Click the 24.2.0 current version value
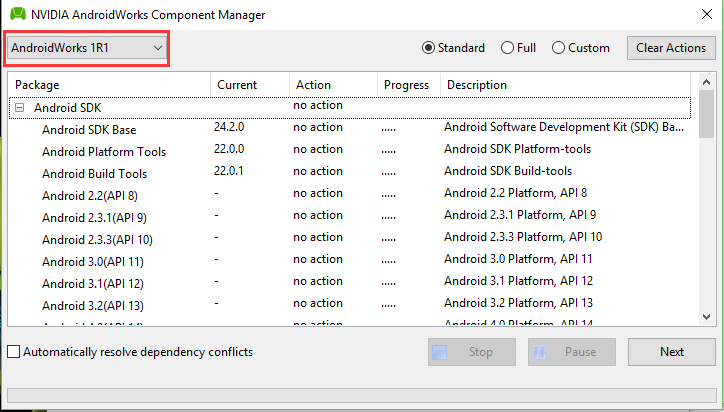This screenshot has height=412, width=724. (x=229, y=127)
